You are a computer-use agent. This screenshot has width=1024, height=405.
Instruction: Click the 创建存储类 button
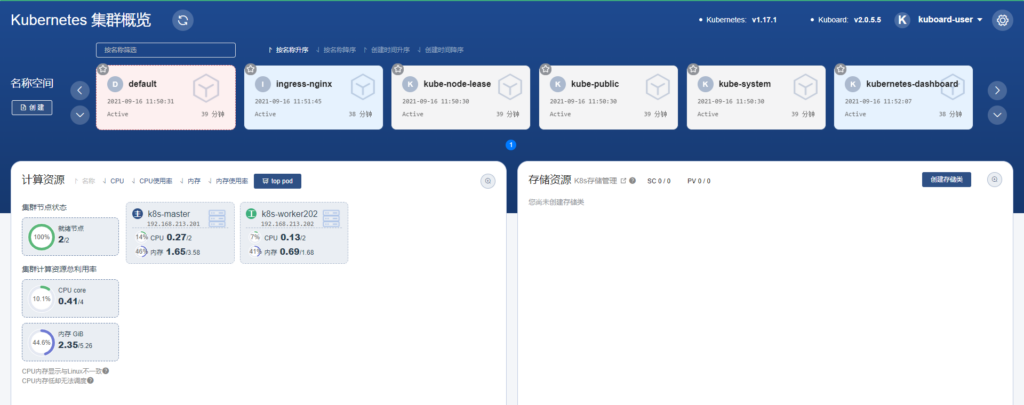[946, 180]
